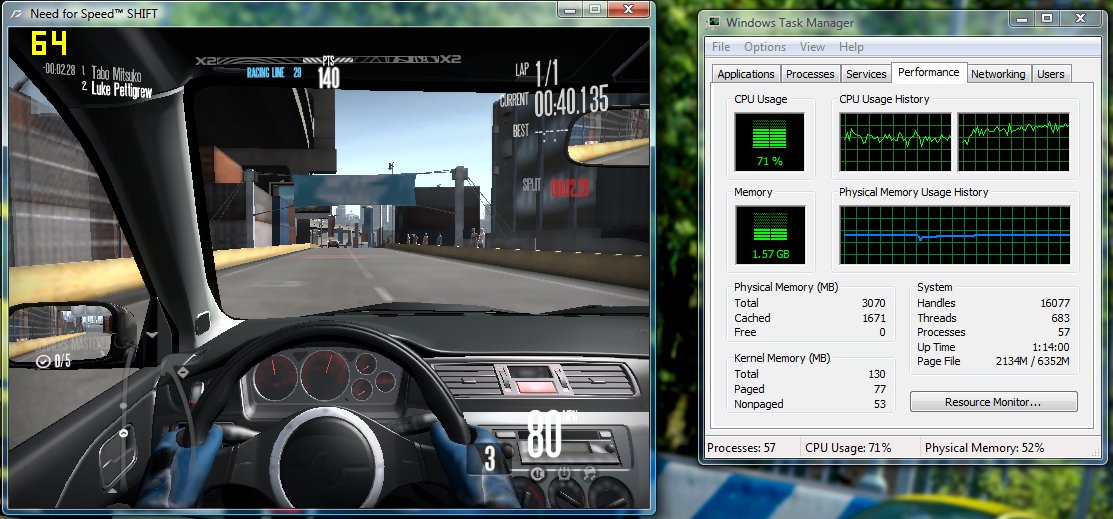Screen dimensions: 1113x519
Task: Click the Up Time value 1:14:00
Action: (1052, 347)
